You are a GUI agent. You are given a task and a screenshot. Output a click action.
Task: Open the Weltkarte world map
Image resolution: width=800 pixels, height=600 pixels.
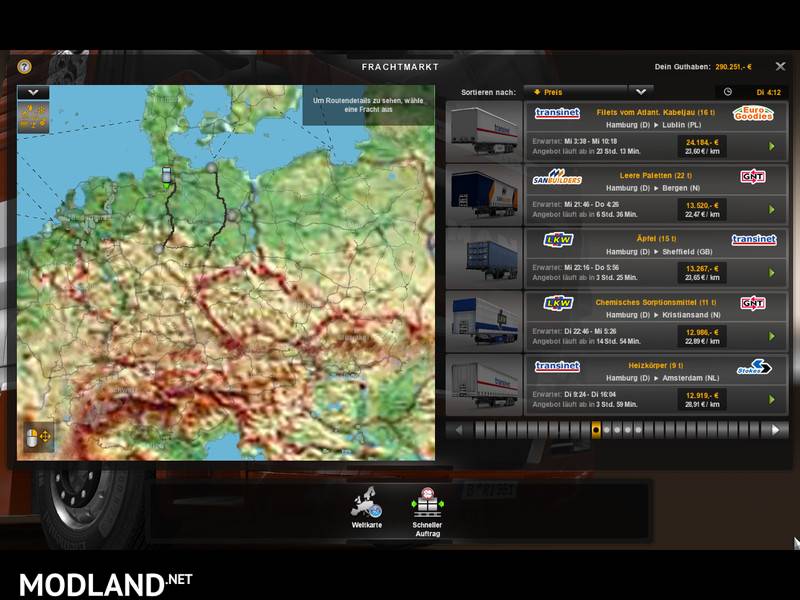coord(366,508)
